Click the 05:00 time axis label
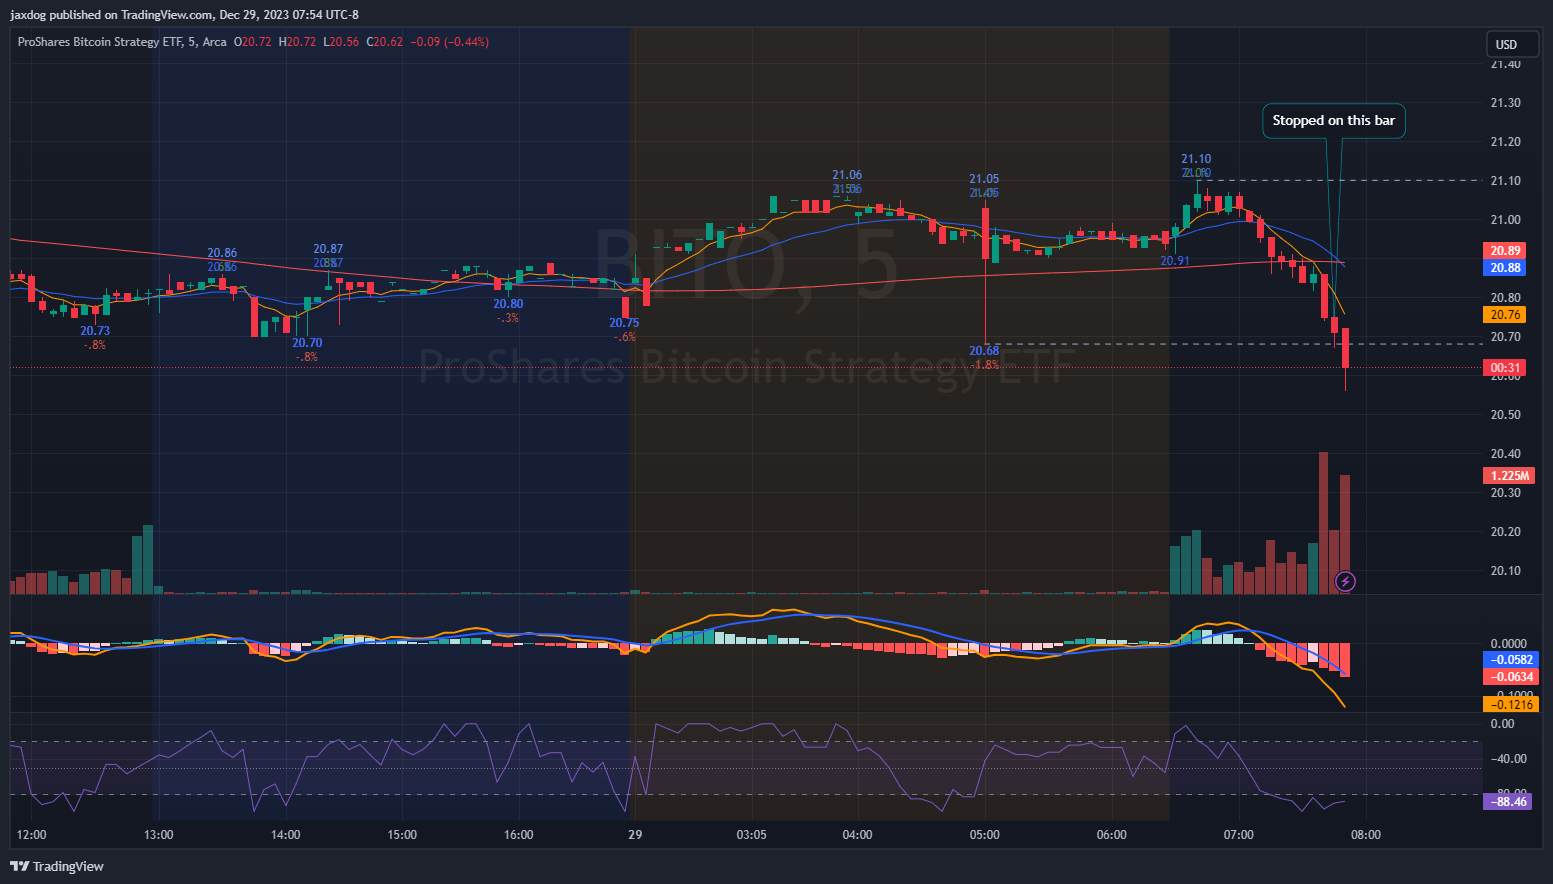 coord(984,835)
